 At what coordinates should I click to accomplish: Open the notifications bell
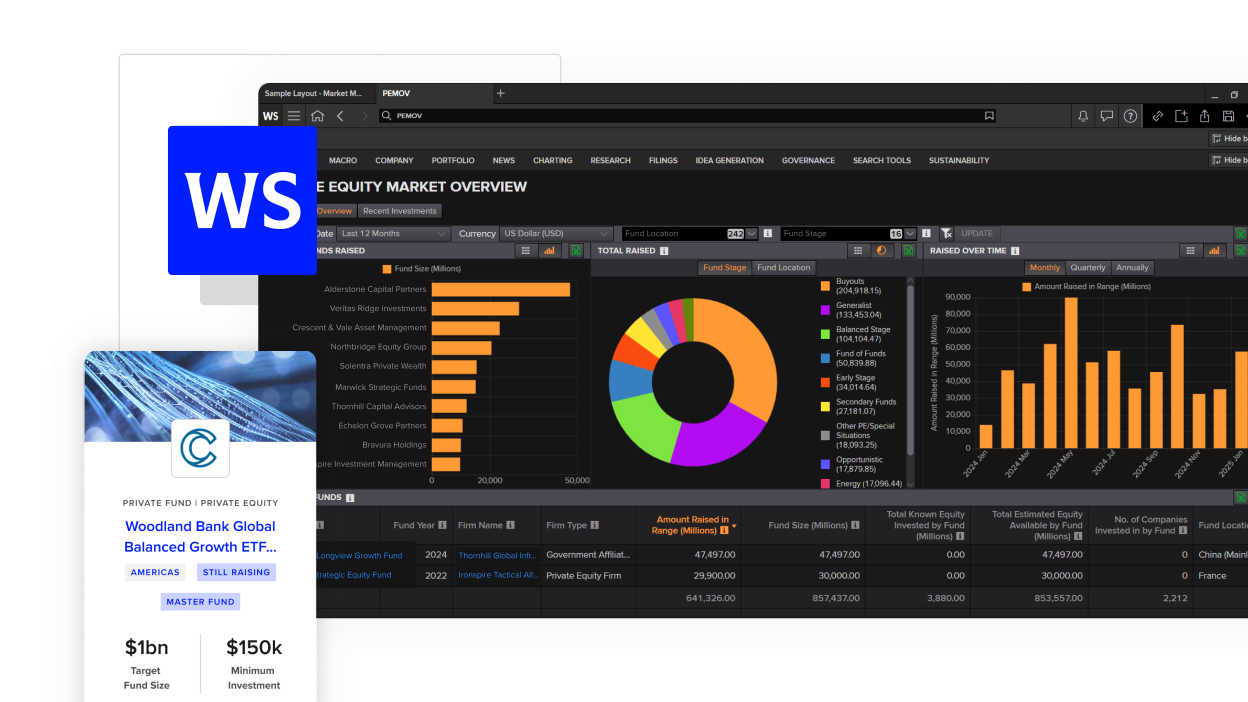point(1083,116)
